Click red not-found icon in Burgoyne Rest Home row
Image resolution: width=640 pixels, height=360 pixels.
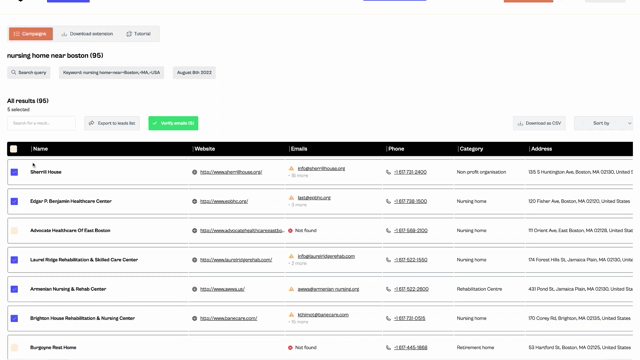(290, 348)
